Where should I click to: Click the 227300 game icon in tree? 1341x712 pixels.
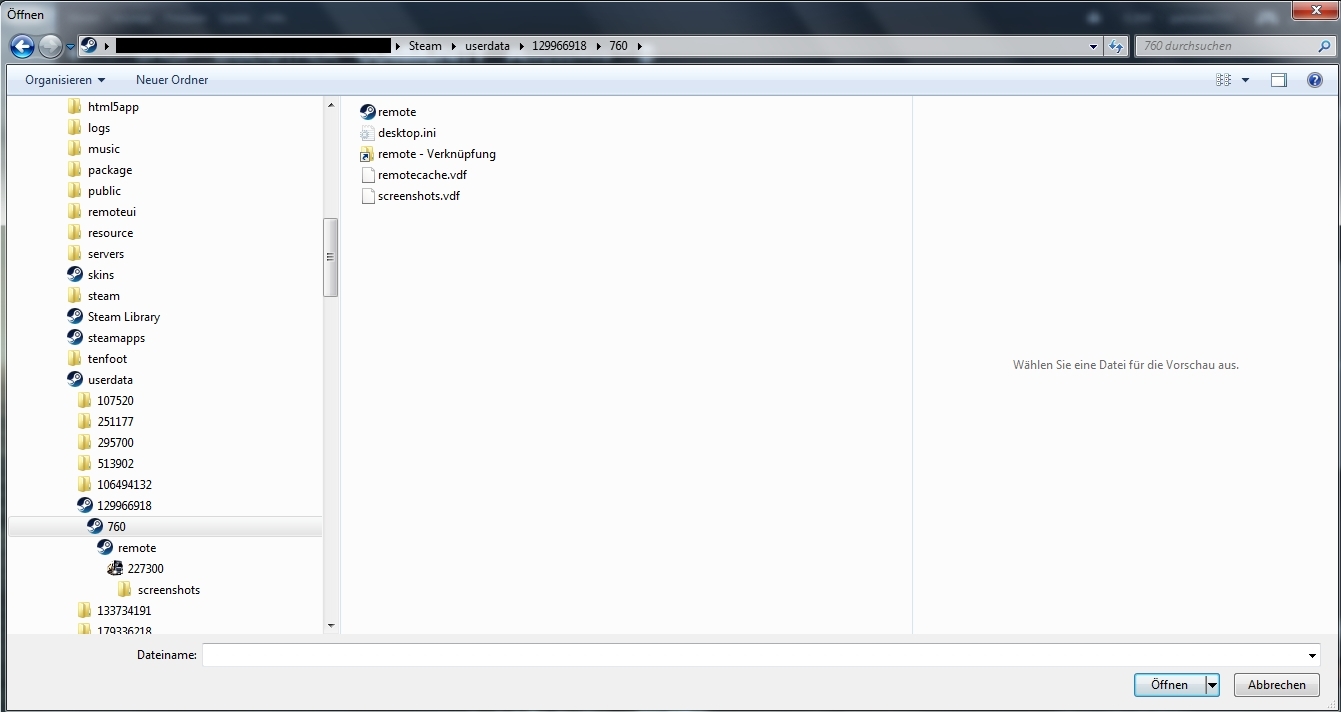115,568
